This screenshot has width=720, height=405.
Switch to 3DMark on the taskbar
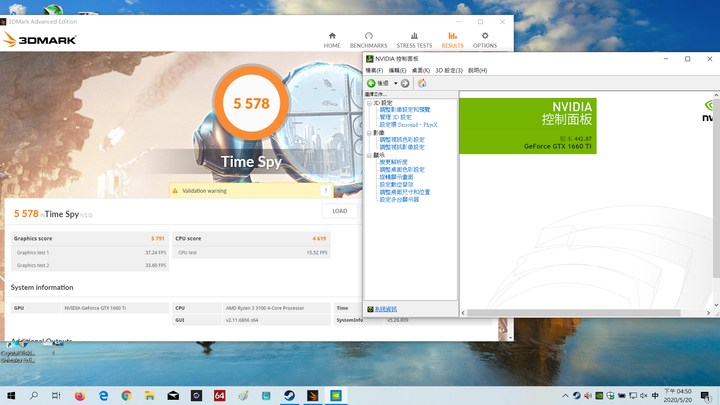[313, 395]
